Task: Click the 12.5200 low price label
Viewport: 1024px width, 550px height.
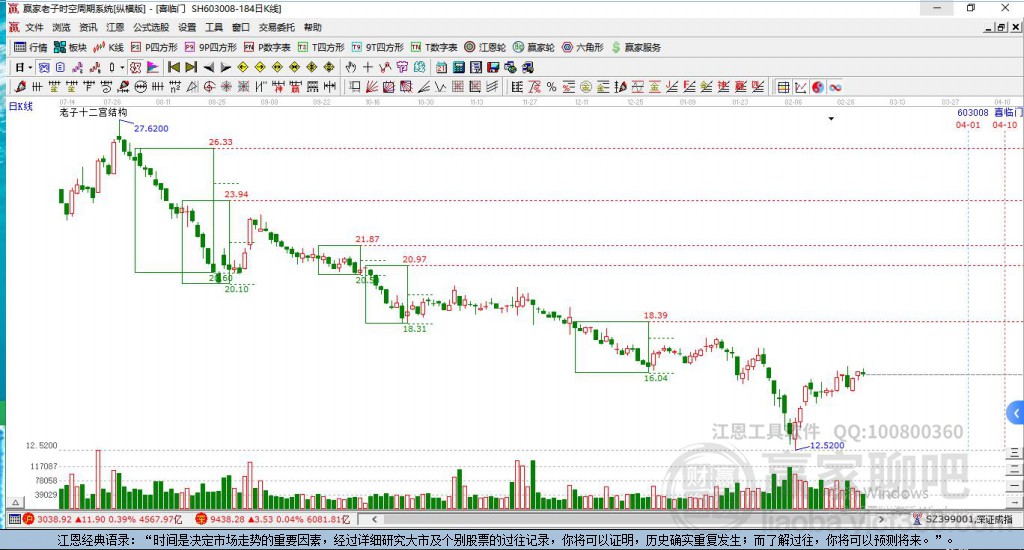Action: pos(827,445)
